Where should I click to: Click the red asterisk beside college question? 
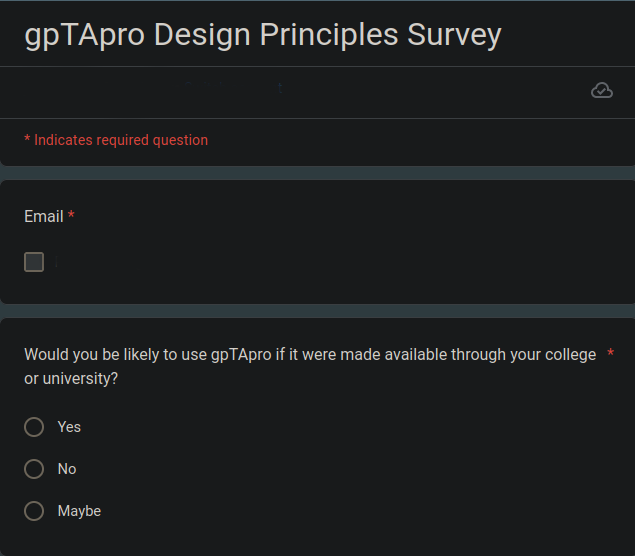click(x=610, y=353)
